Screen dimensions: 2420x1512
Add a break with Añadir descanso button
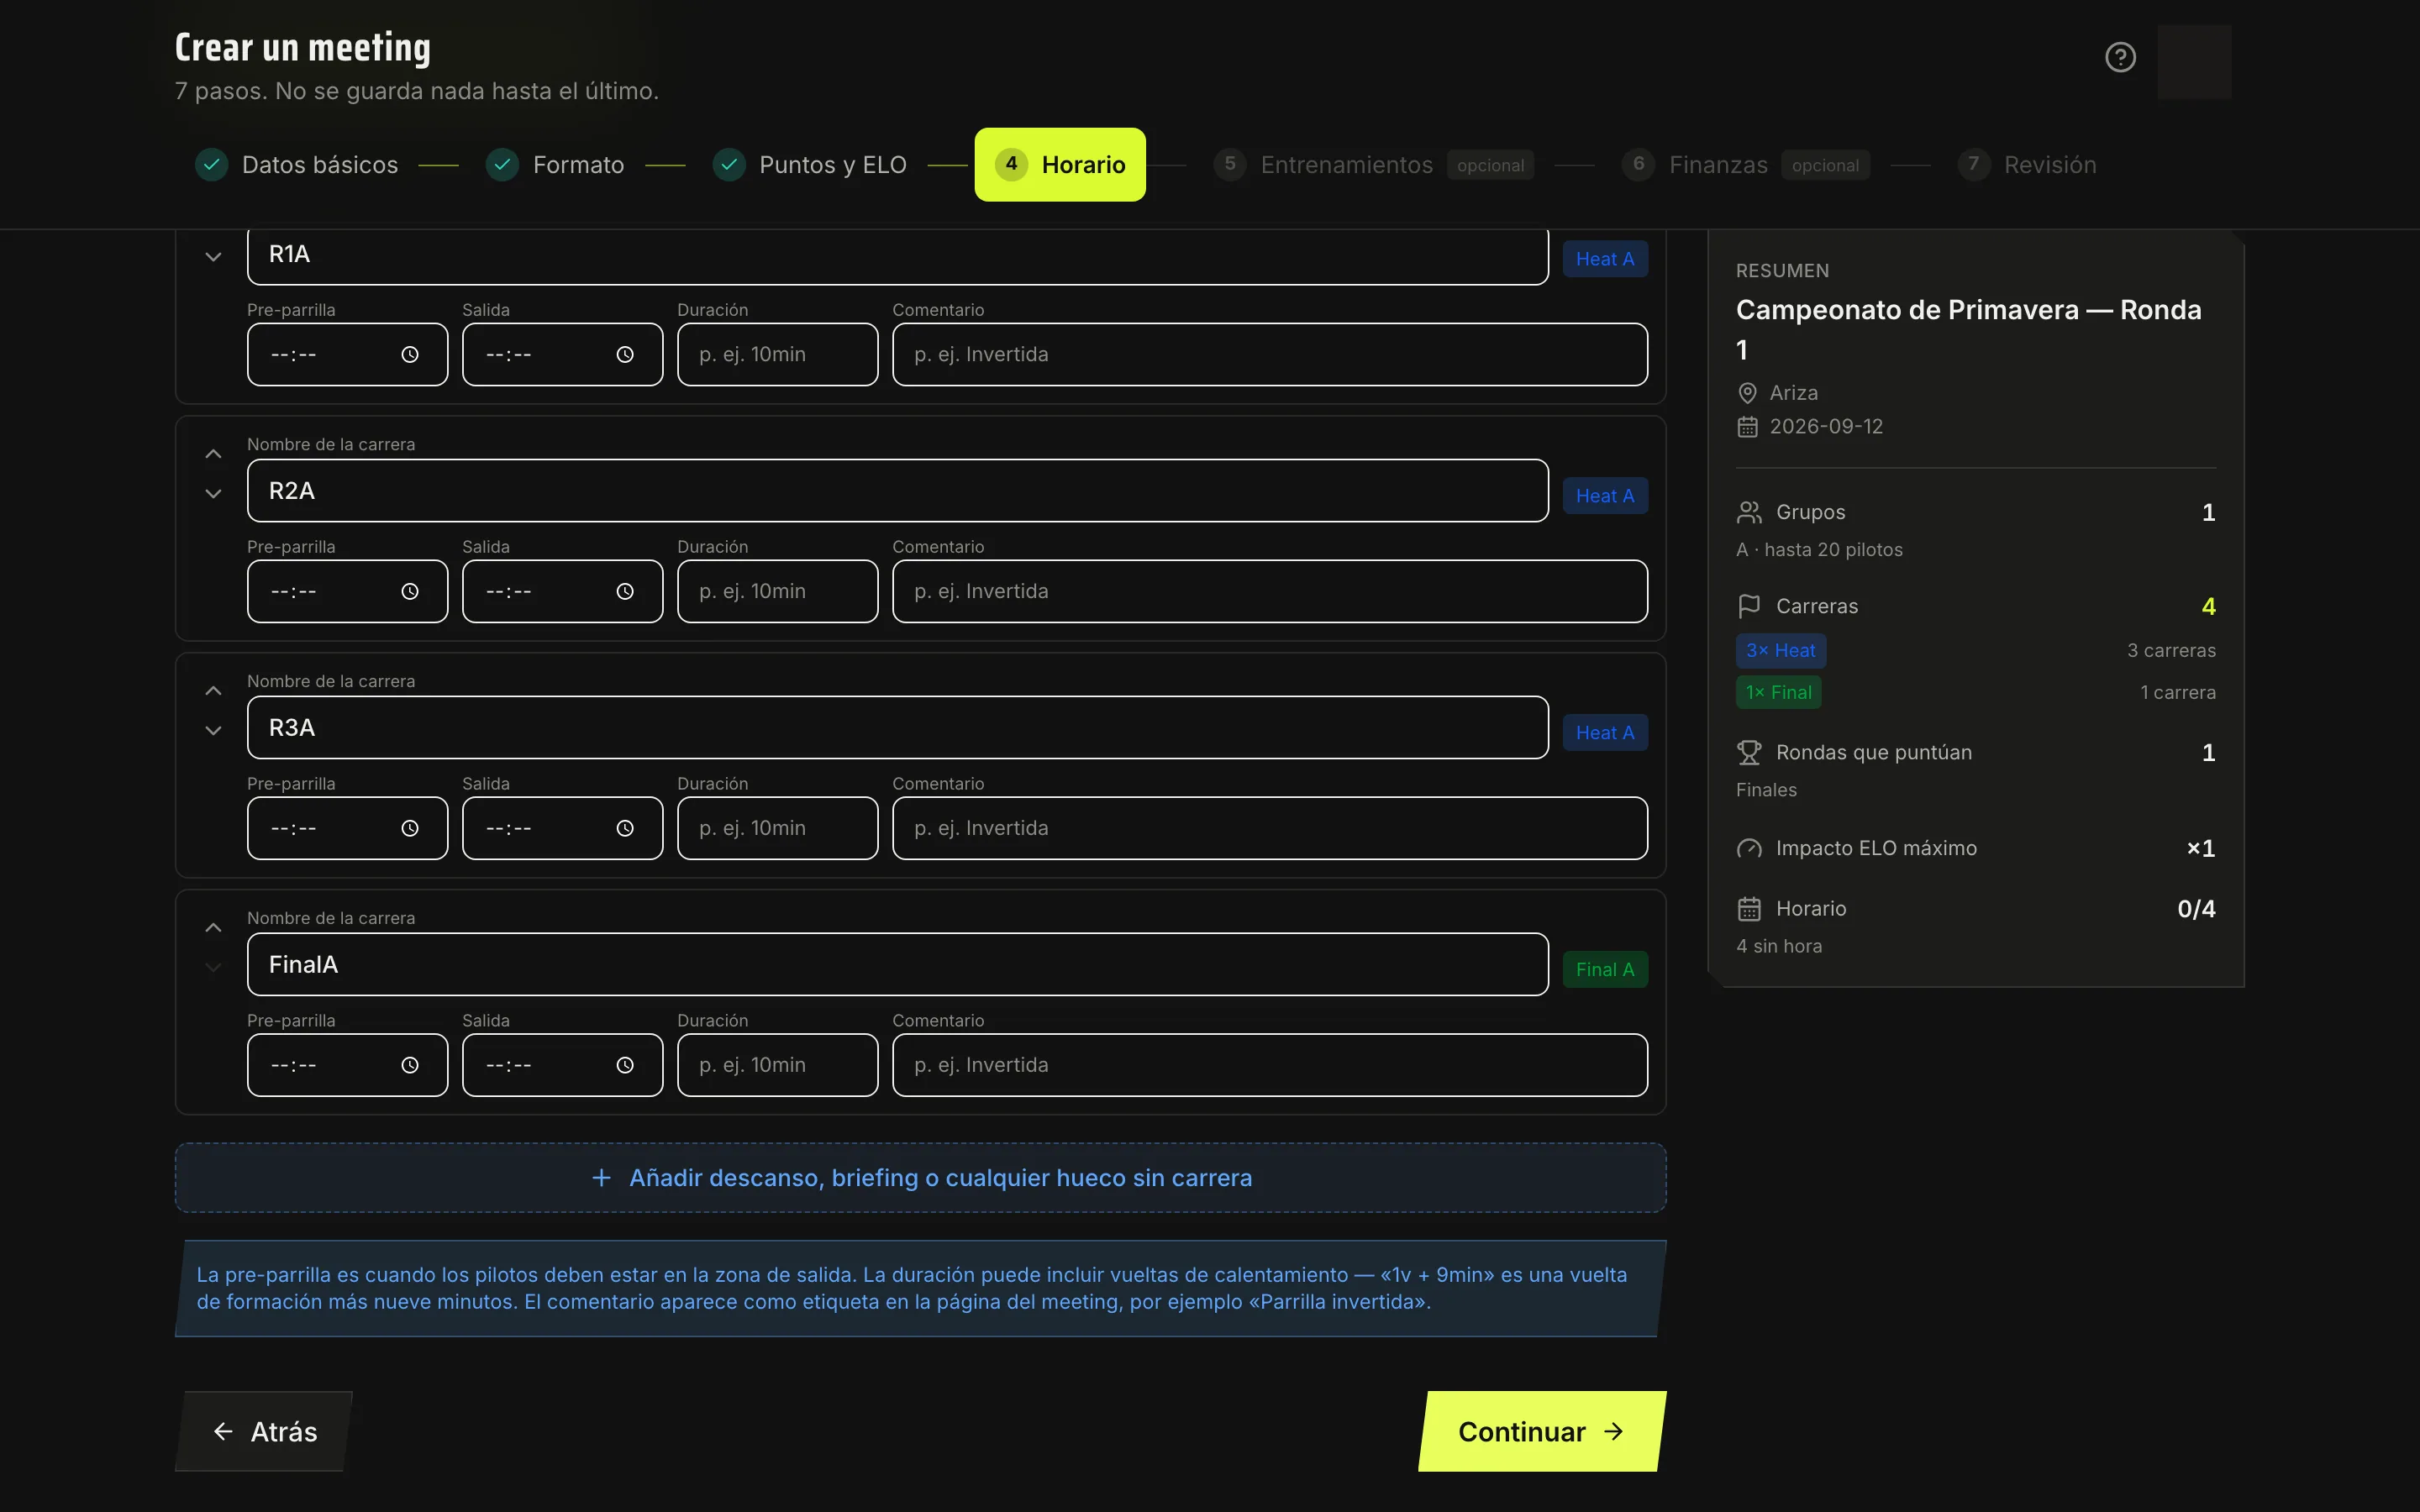click(x=920, y=1178)
